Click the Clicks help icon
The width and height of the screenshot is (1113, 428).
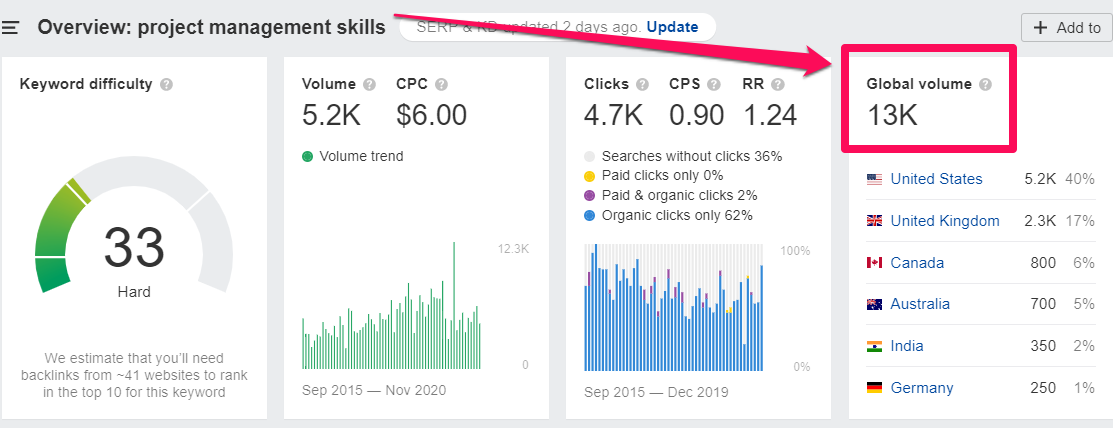[x=642, y=85]
